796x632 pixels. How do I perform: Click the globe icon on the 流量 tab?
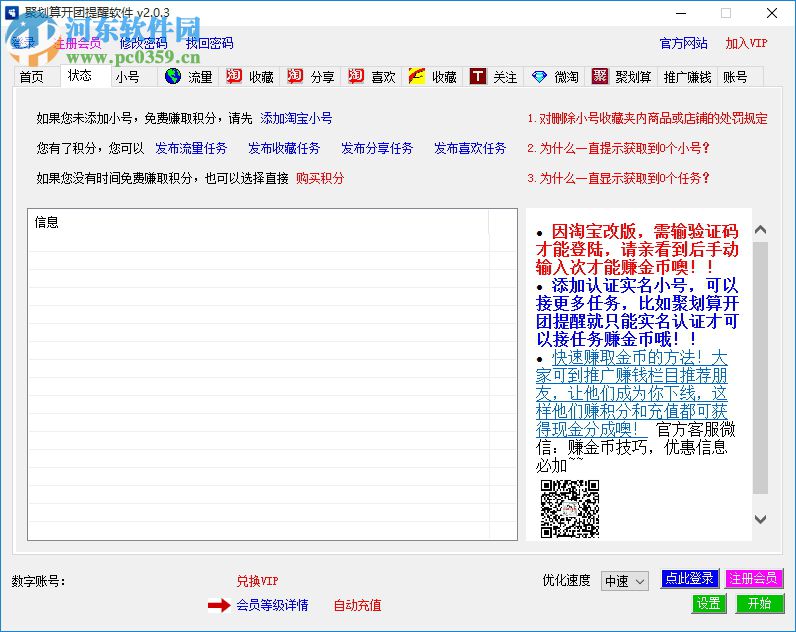pyautogui.click(x=173, y=76)
